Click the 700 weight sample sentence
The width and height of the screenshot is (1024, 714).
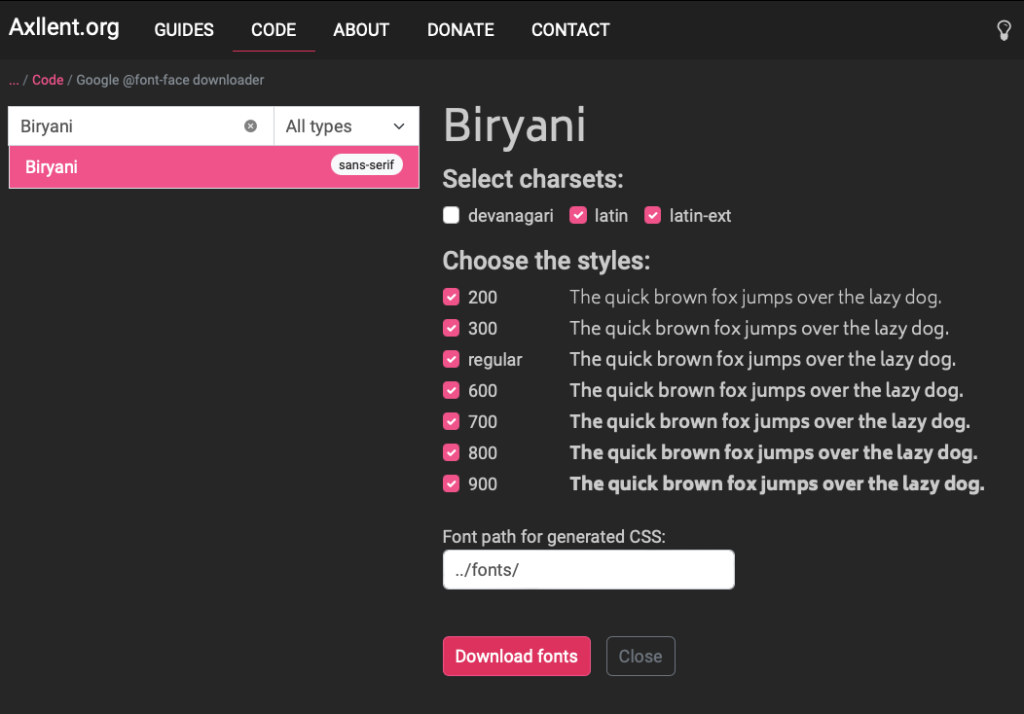[x=769, y=421]
